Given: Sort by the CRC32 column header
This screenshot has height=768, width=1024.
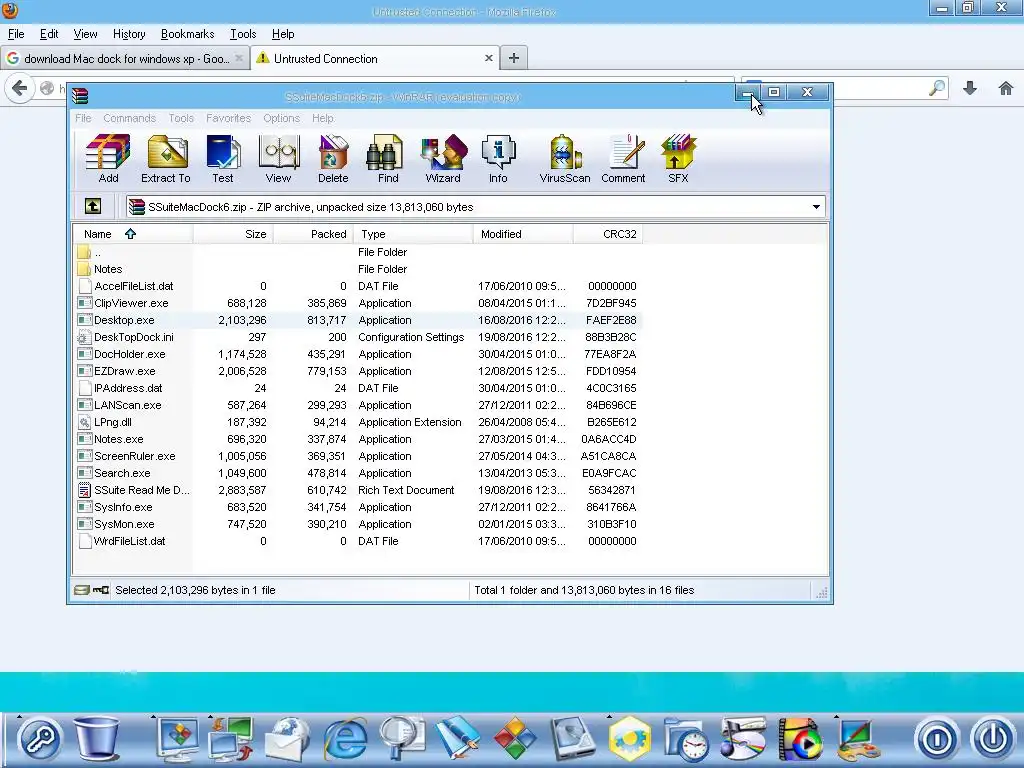Looking at the screenshot, I should (608, 234).
